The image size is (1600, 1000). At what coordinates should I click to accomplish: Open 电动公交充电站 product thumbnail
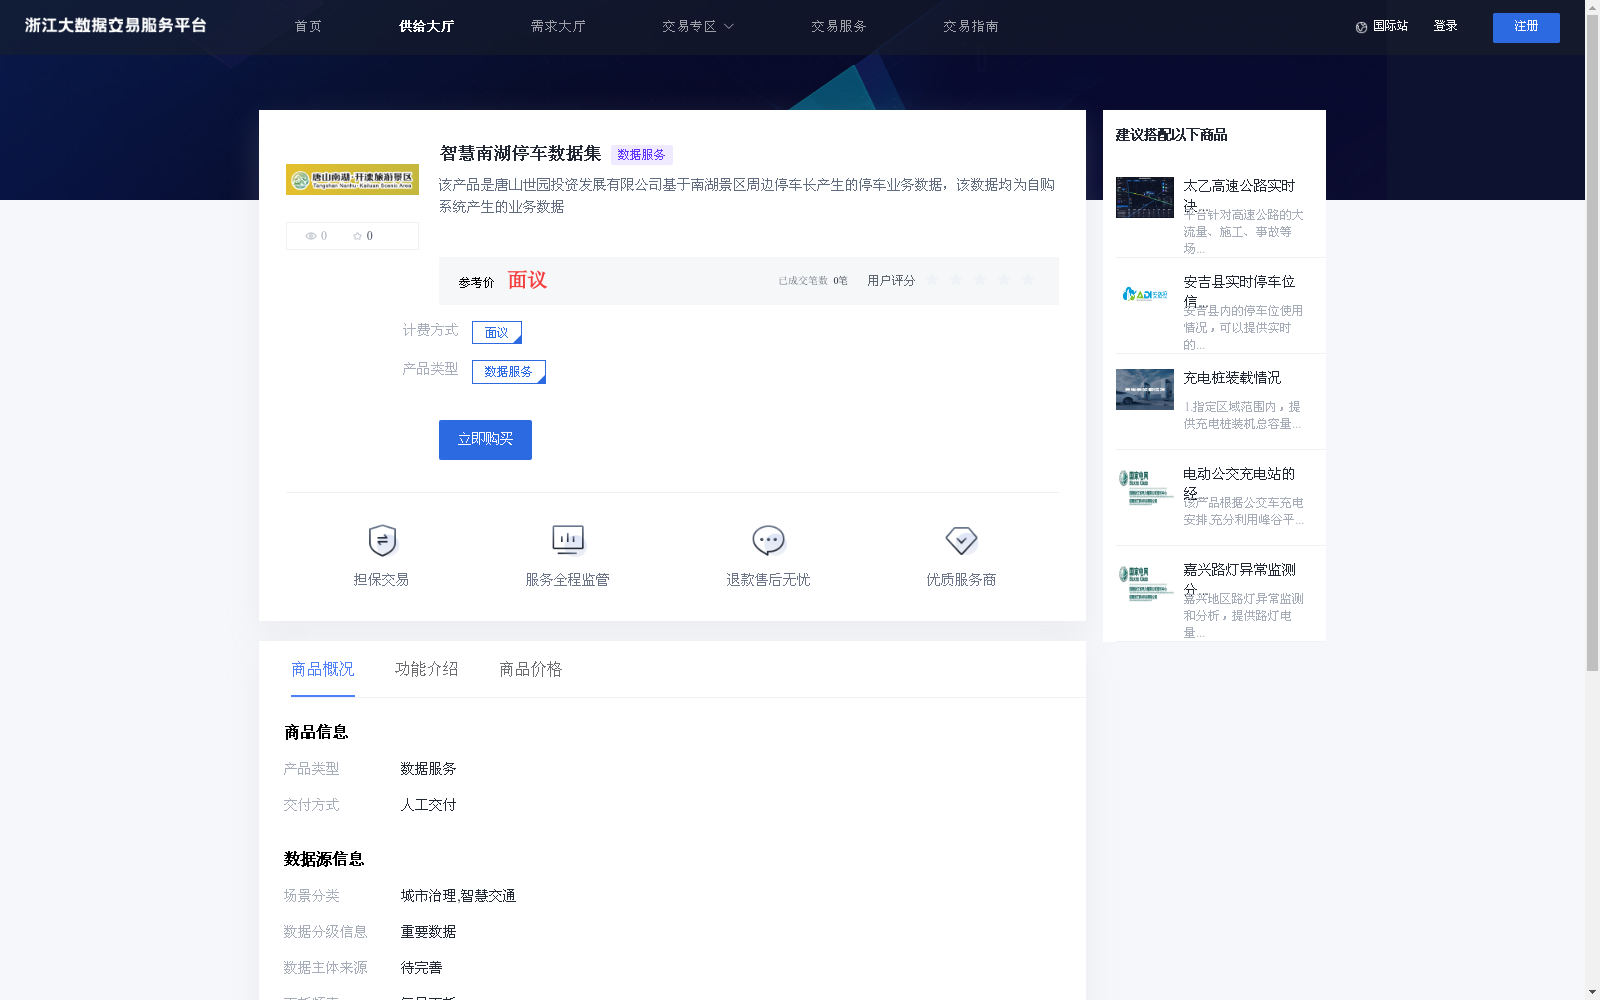pos(1145,486)
